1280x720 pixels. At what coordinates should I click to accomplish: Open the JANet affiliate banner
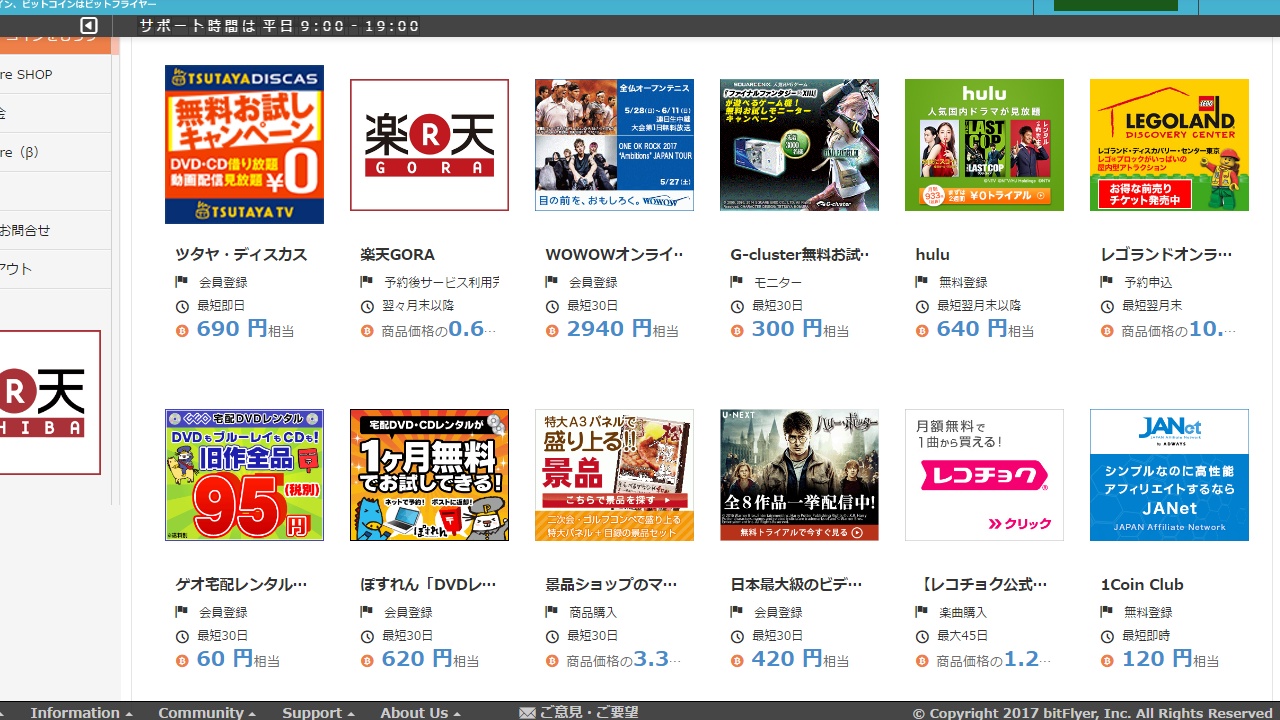[x=1169, y=475]
